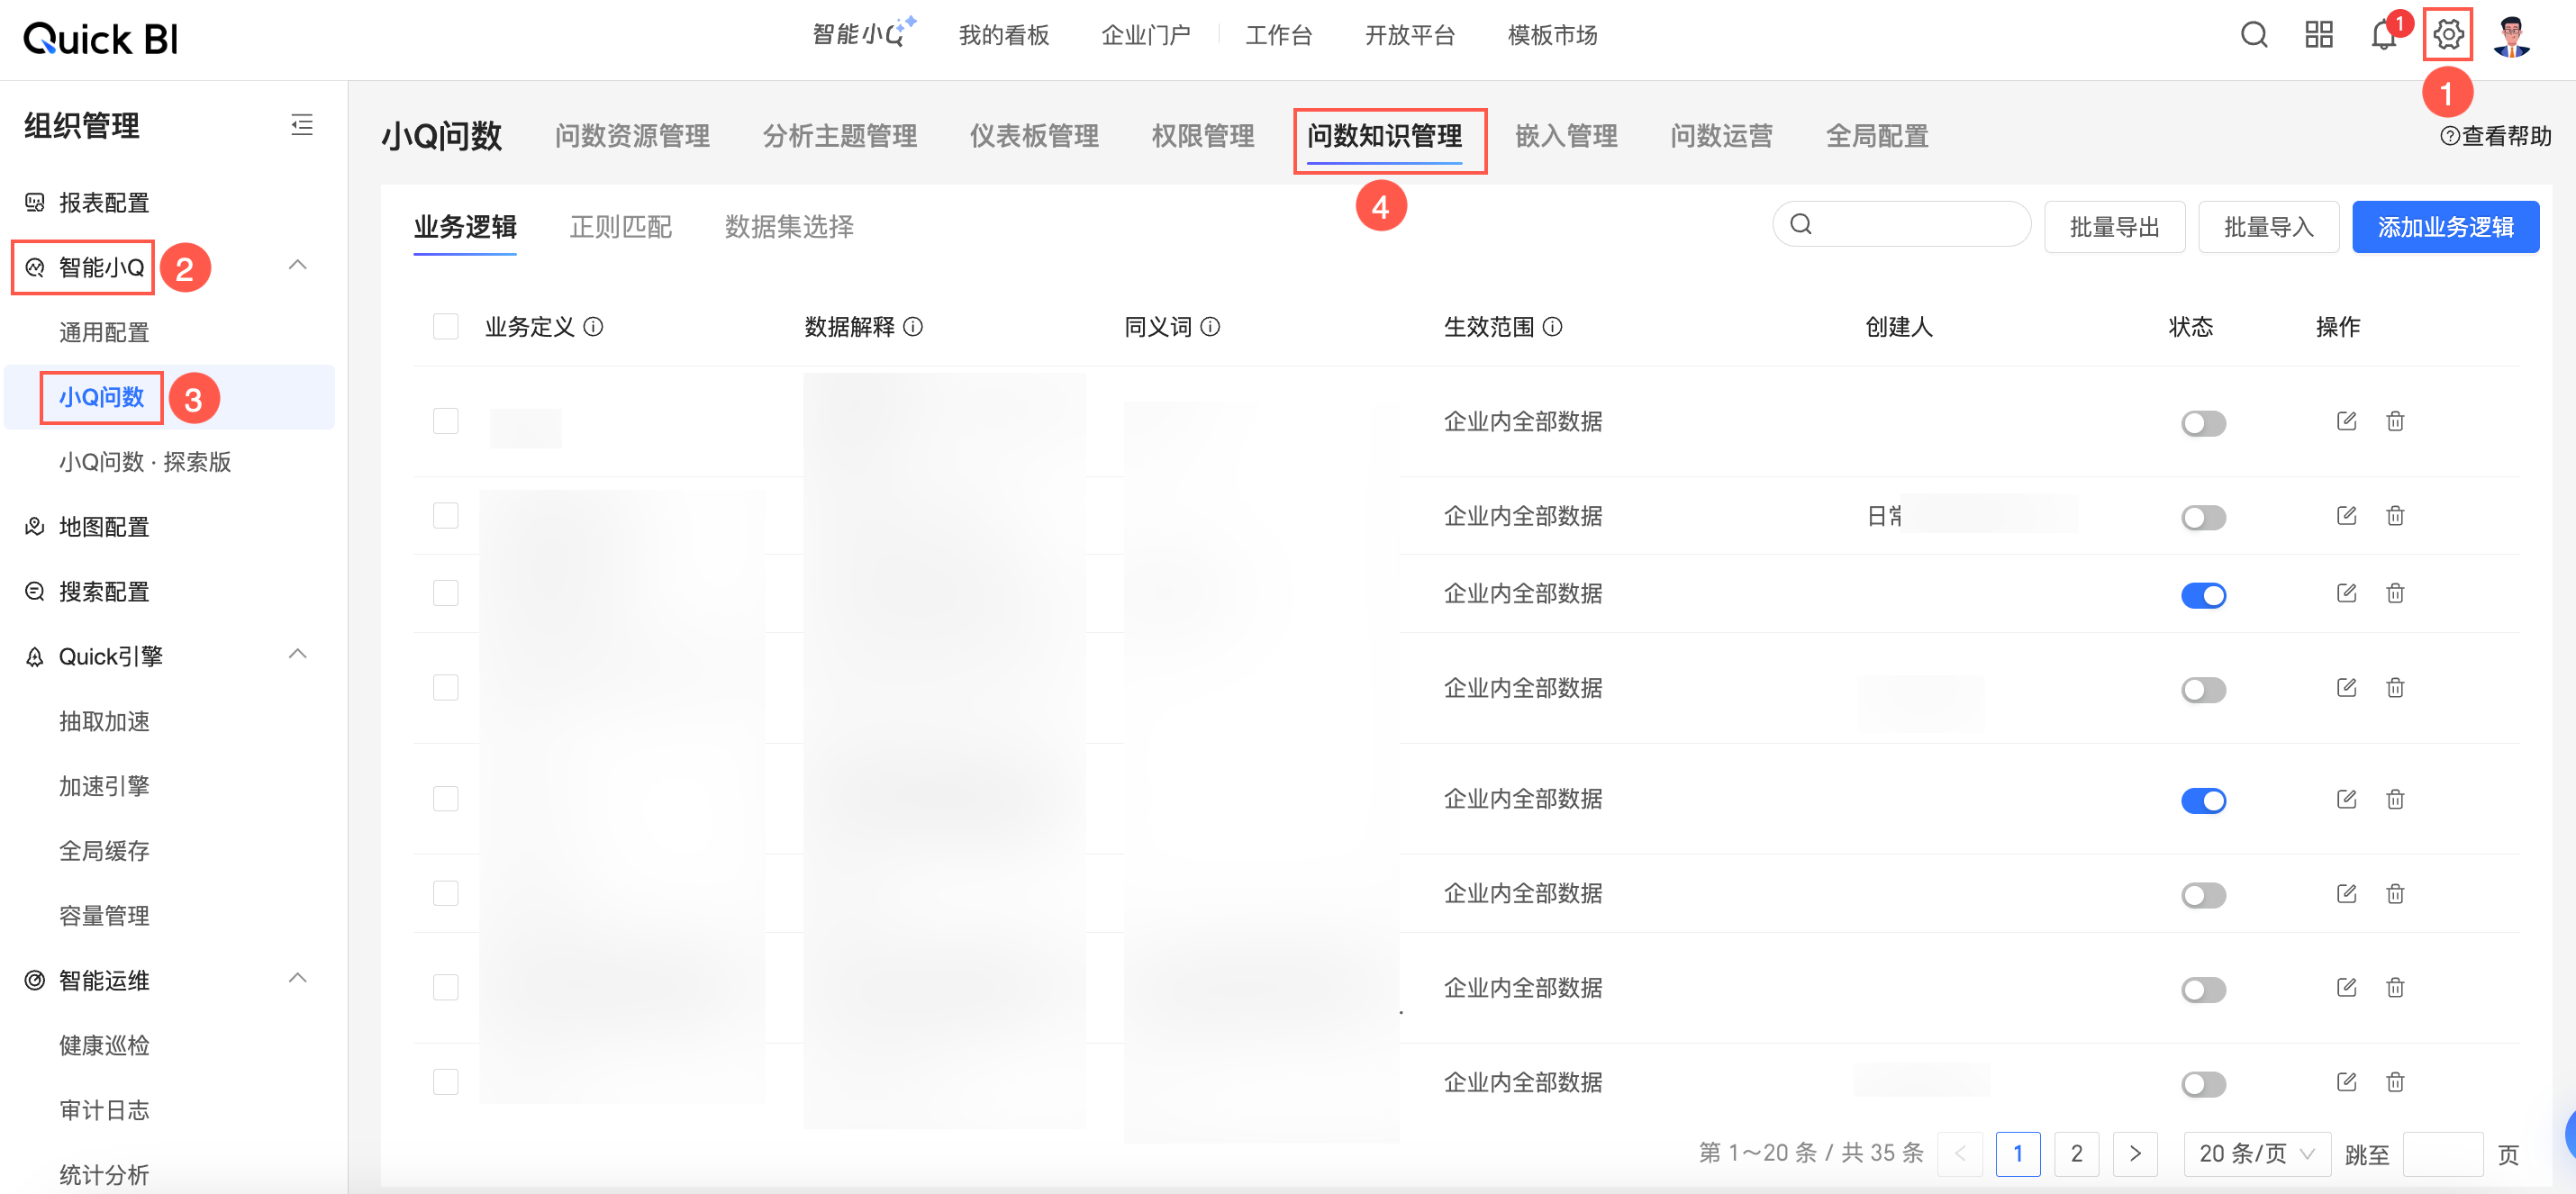Collapse the 智能小Q sidebar section chevron
The width and height of the screenshot is (2576, 1194).
coord(297,265)
